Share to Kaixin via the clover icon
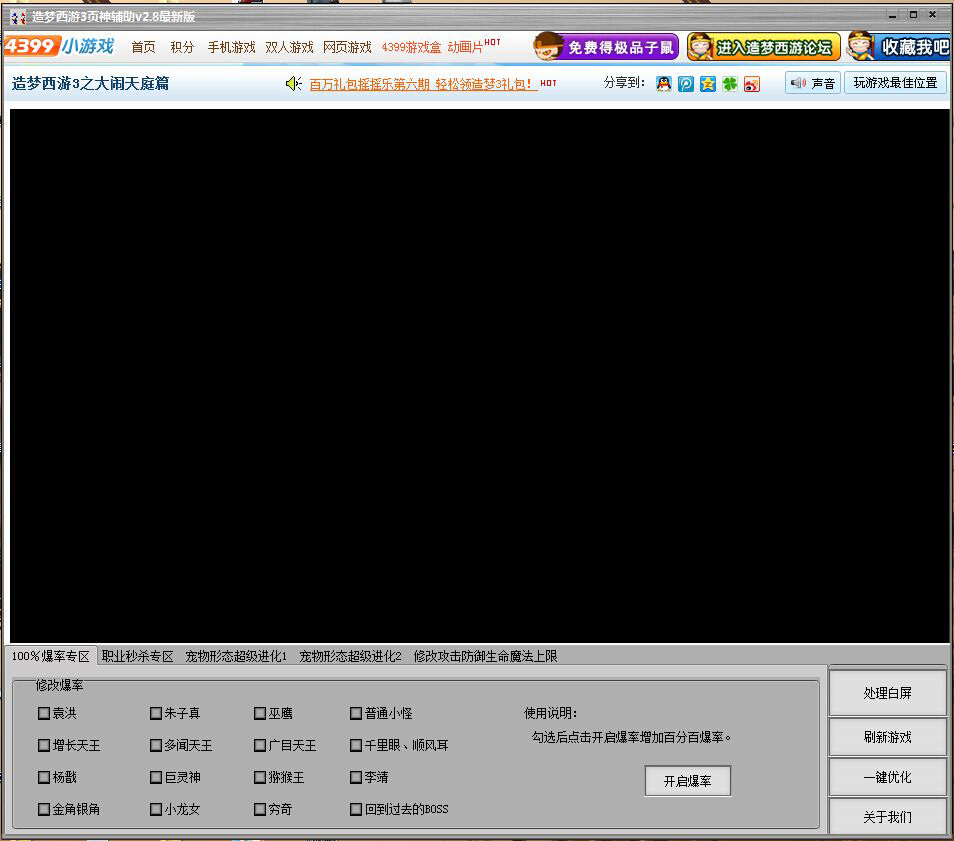The width and height of the screenshot is (954, 841). coord(731,84)
